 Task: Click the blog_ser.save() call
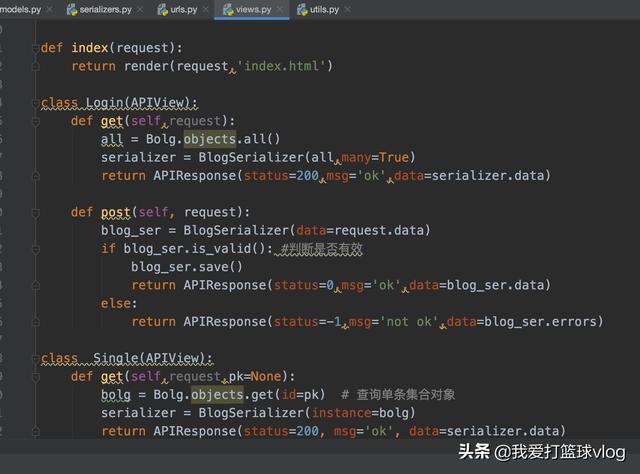[x=187, y=267]
